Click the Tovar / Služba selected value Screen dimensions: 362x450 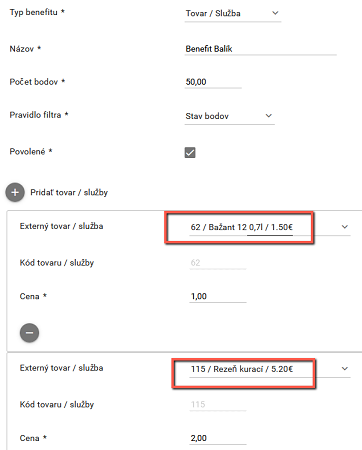(213, 13)
